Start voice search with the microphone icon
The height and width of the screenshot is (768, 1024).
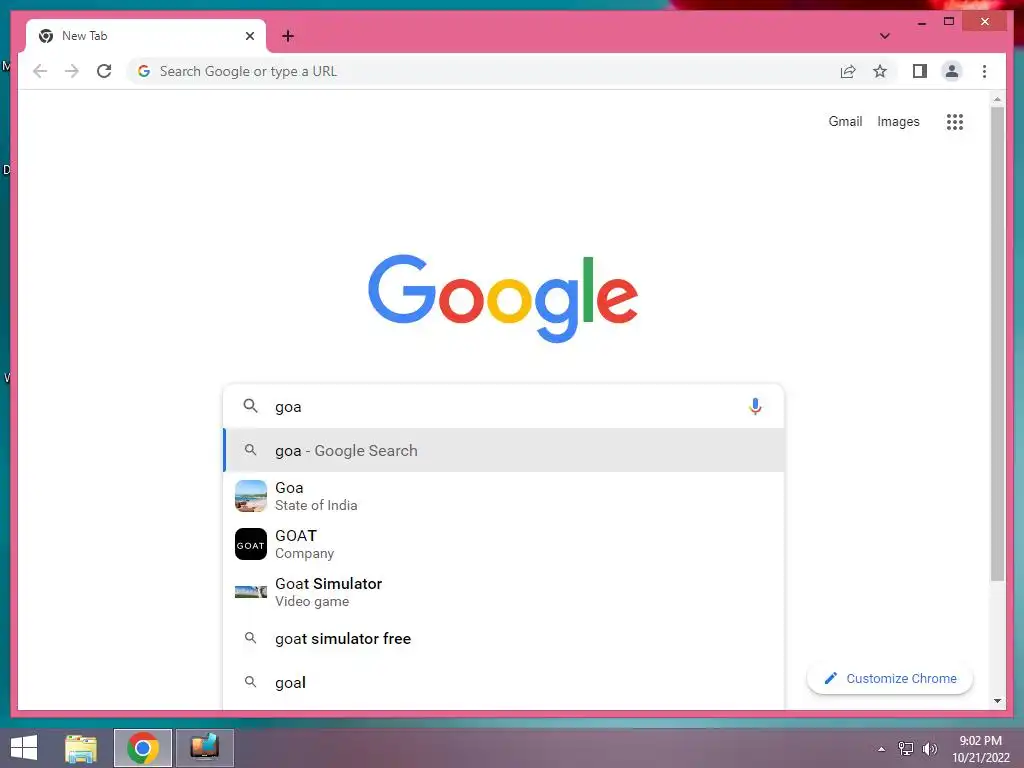tap(755, 406)
